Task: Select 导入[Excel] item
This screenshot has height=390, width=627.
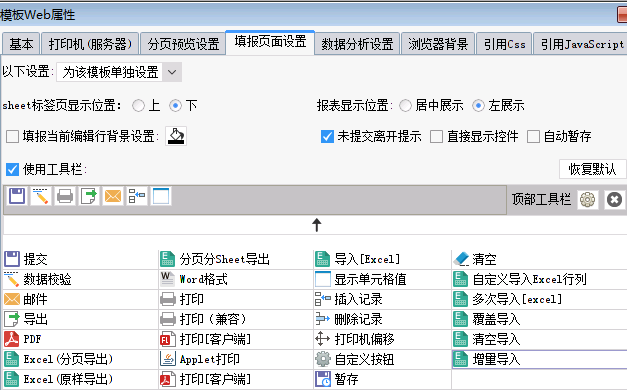Action: [382, 259]
